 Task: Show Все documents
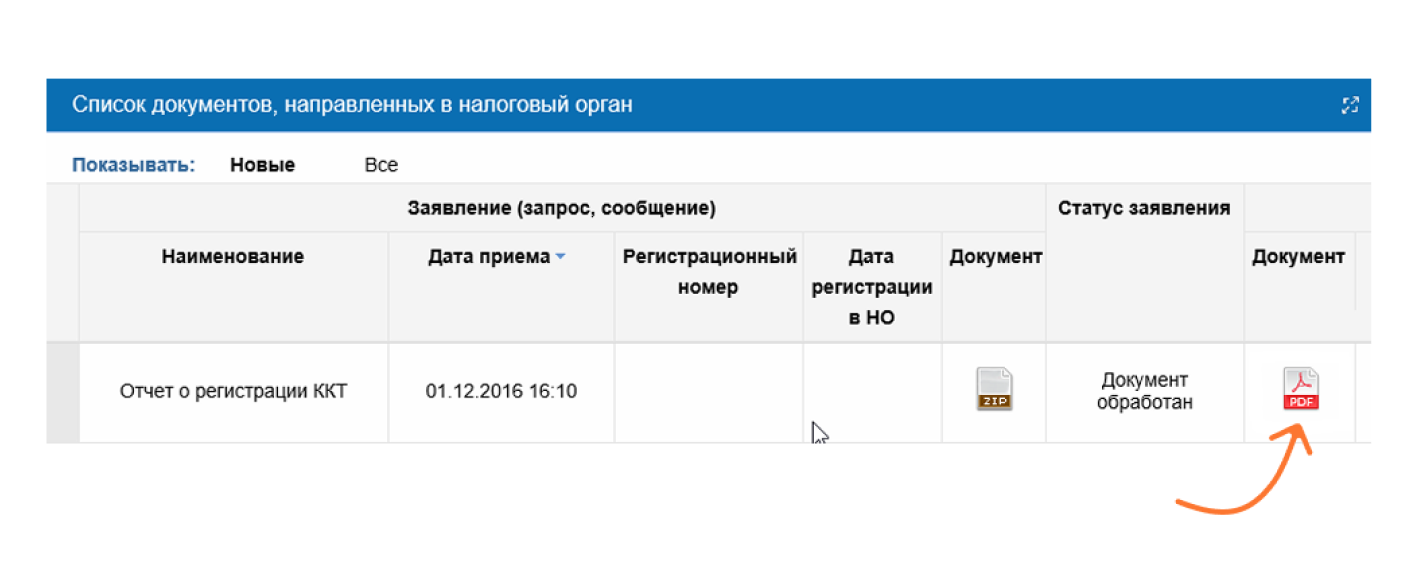pyautogui.click(x=381, y=165)
